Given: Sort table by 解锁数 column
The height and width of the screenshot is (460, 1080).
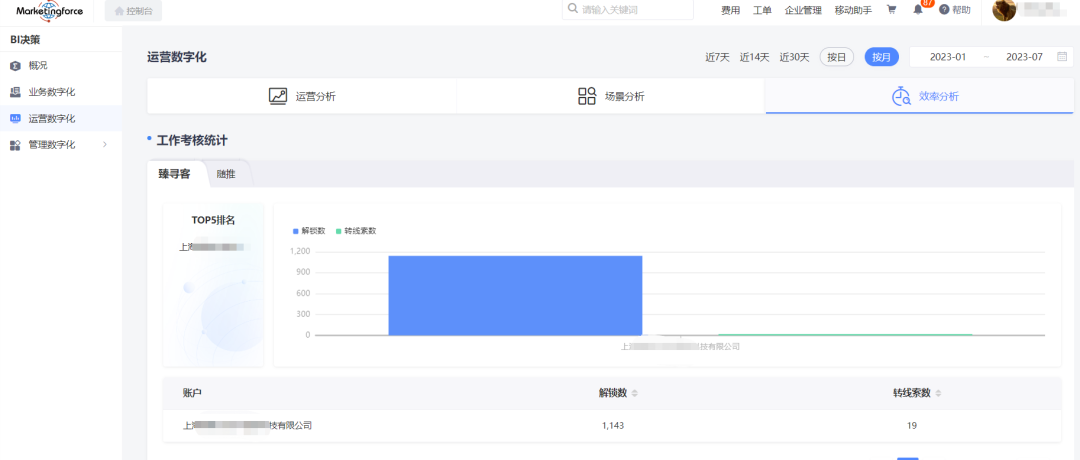Looking at the screenshot, I should click(x=634, y=393).
